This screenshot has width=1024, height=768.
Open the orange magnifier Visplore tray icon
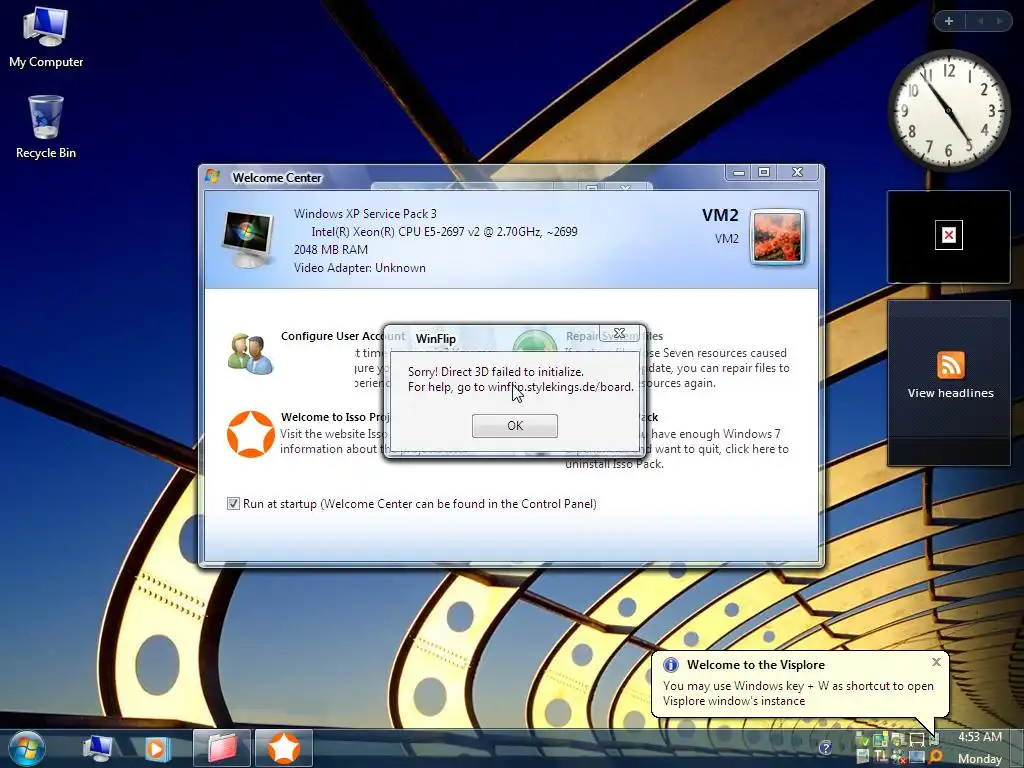935,757
